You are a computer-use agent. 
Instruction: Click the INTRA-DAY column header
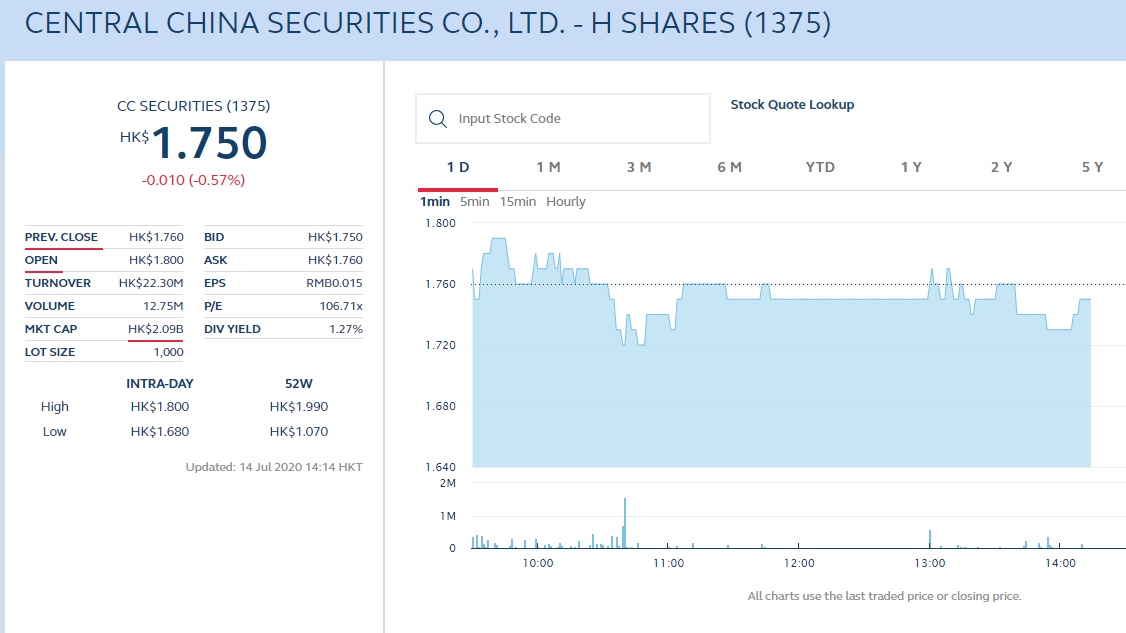(x=160, y=384)
